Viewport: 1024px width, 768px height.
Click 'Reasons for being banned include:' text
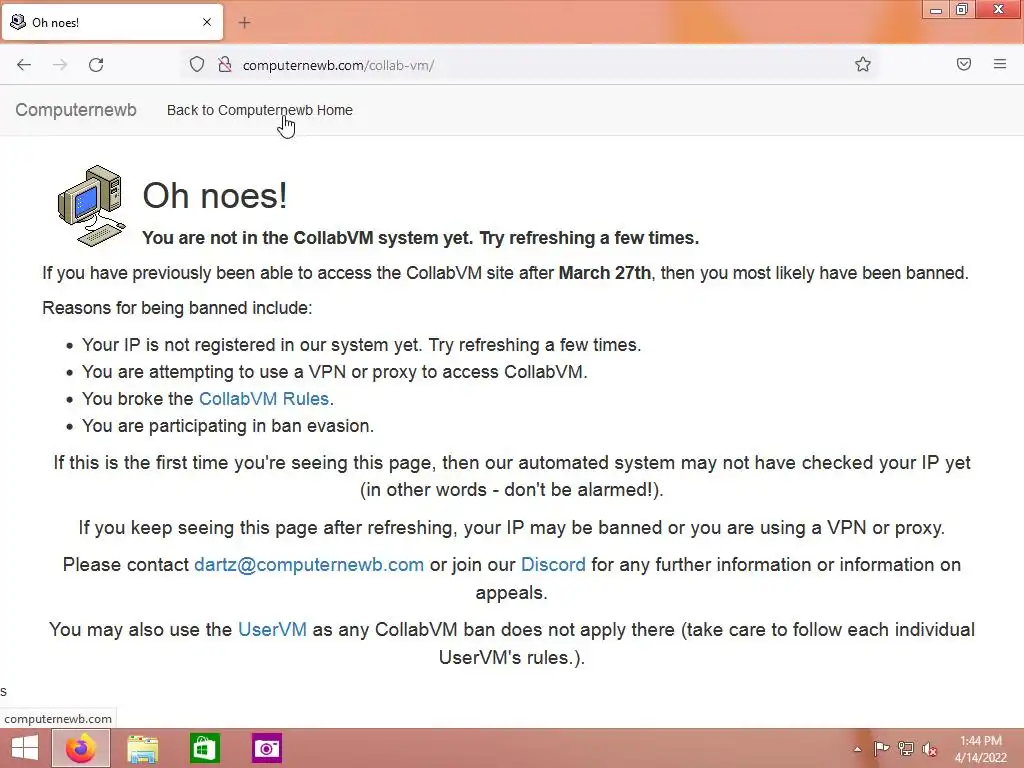177,308
